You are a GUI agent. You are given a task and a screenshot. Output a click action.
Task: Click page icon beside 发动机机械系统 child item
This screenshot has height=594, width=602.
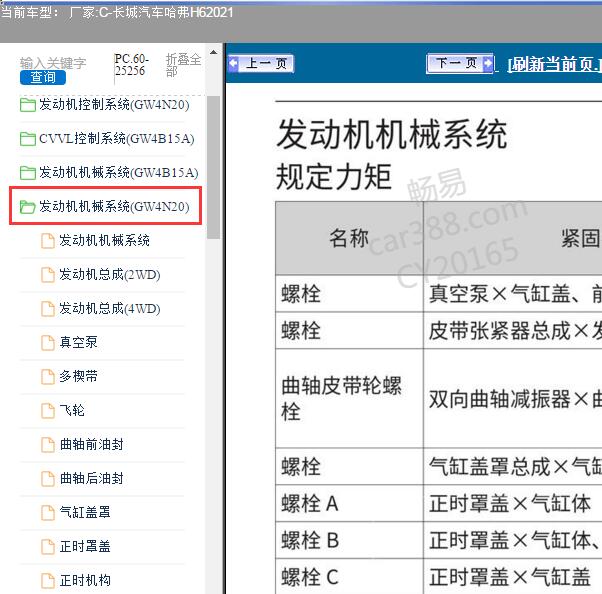pyautogui.click(x=48, y=241)
